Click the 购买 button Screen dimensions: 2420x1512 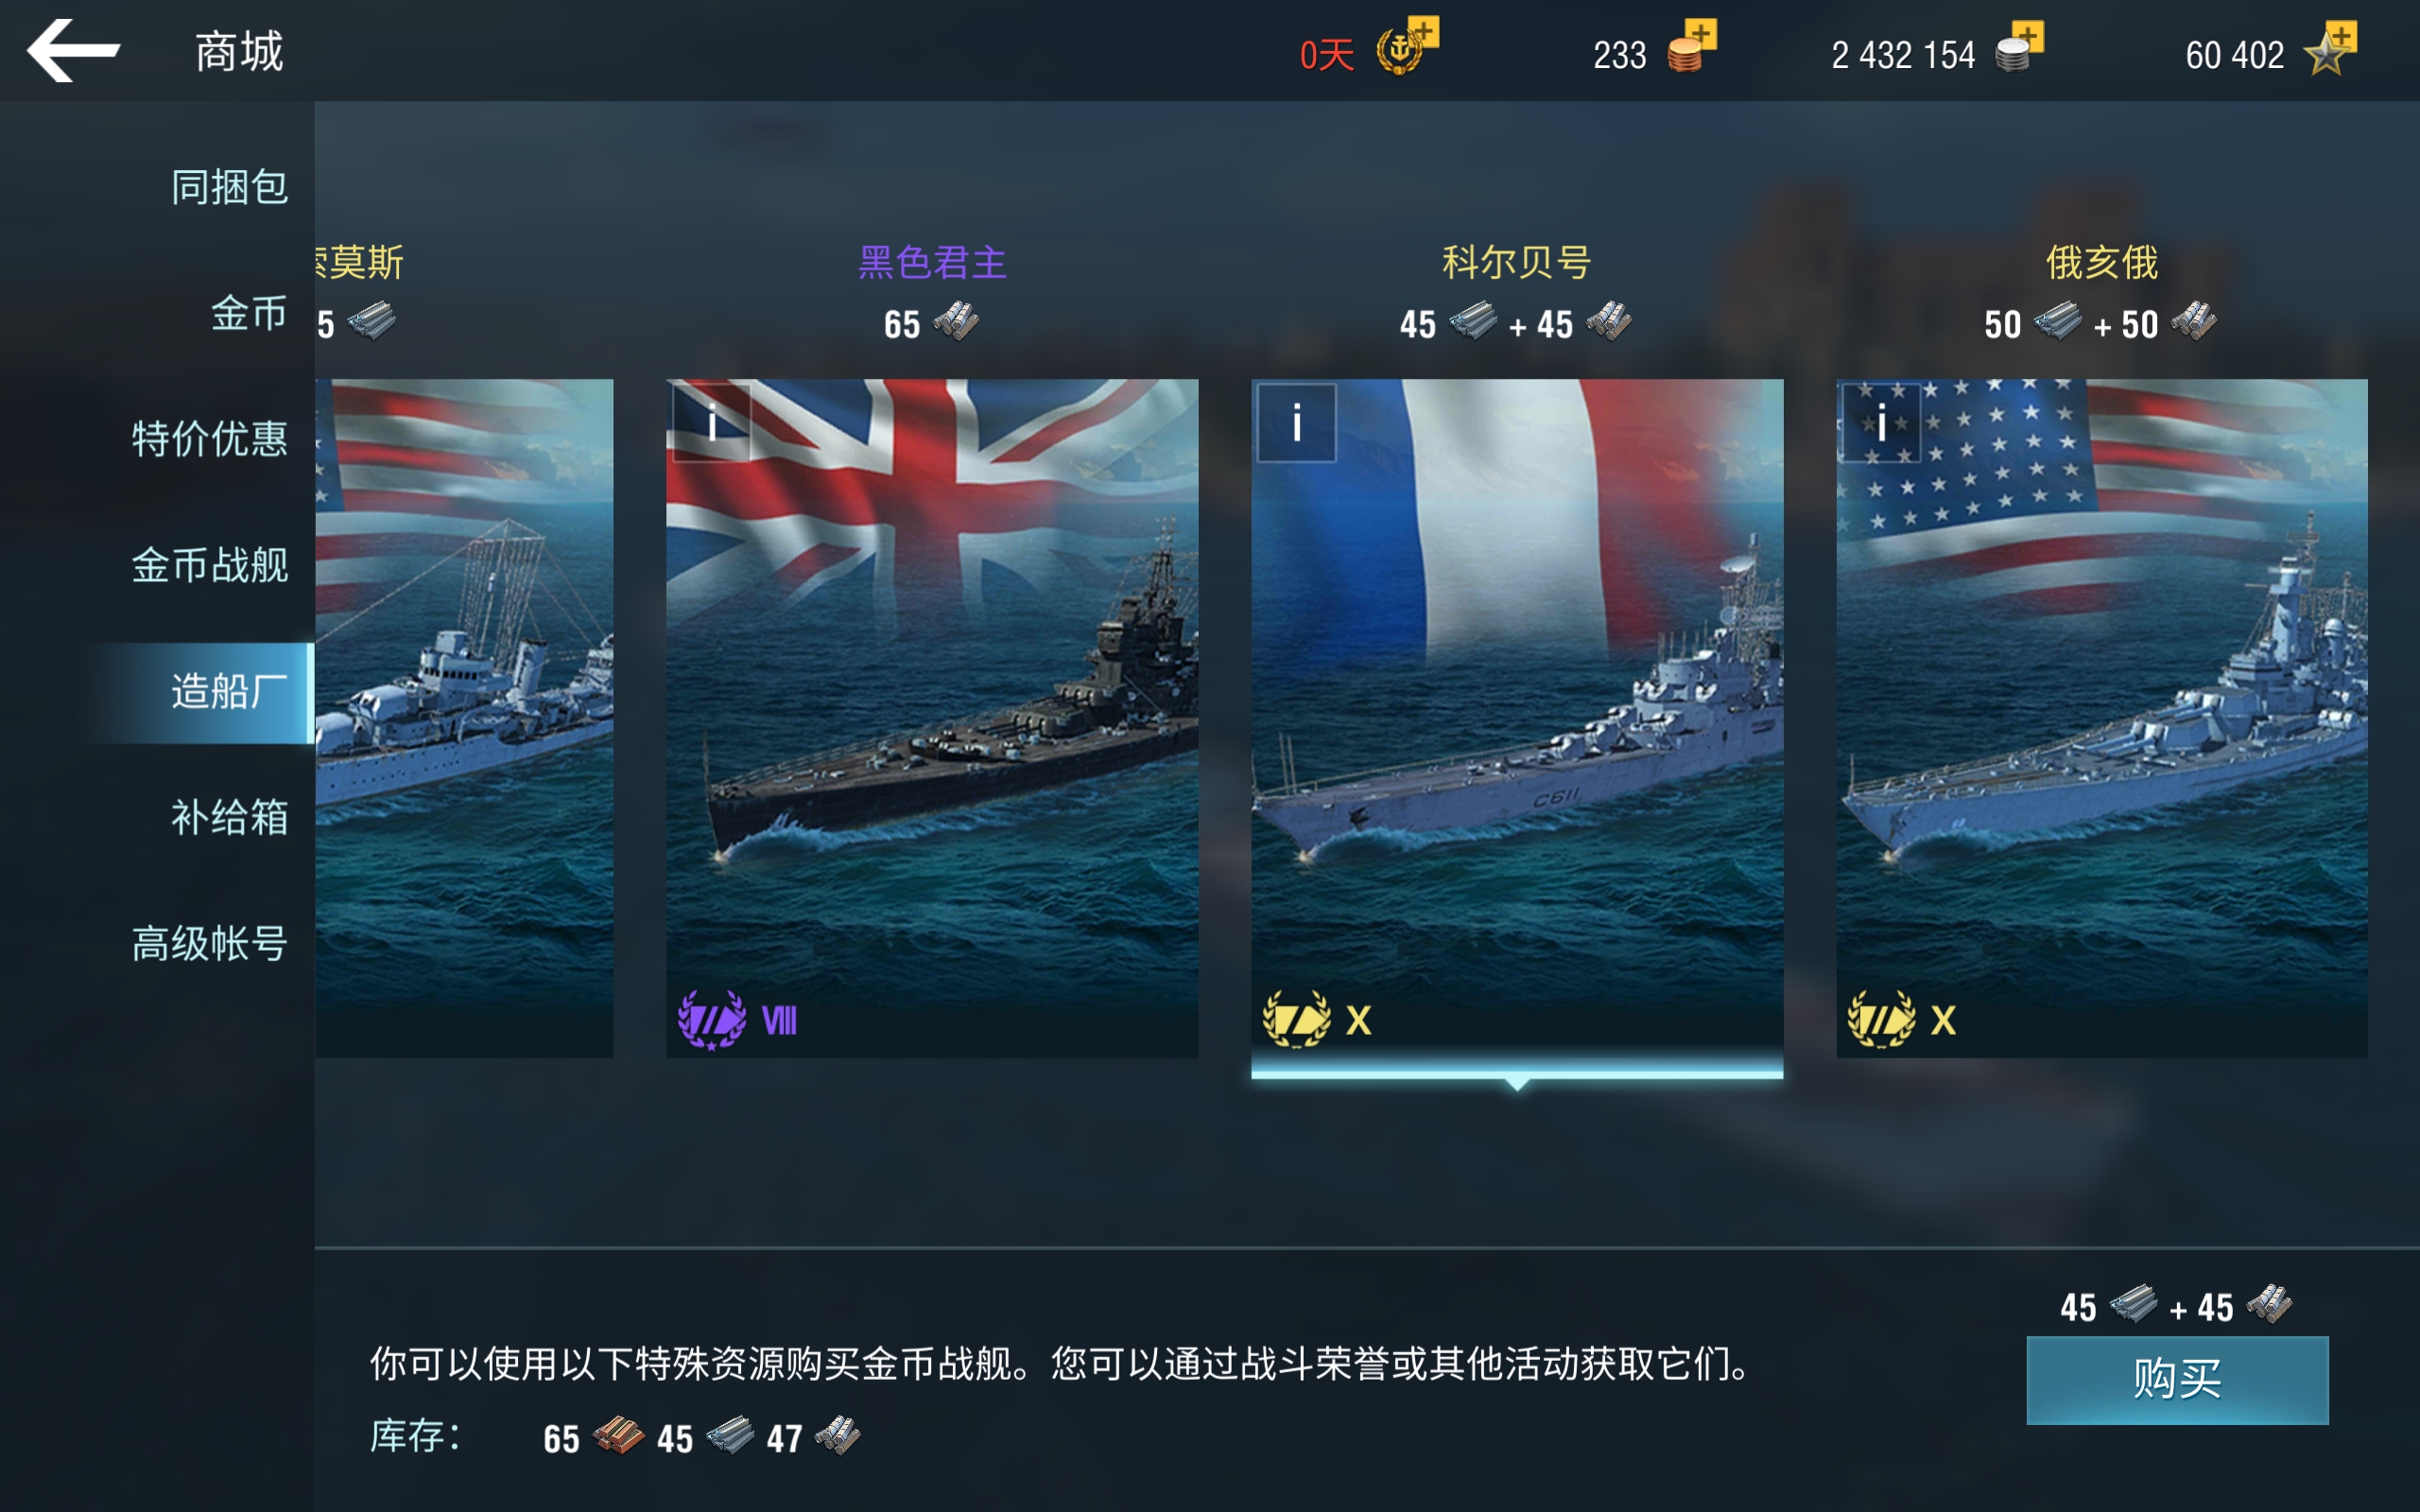[x=2177, y=1380]
